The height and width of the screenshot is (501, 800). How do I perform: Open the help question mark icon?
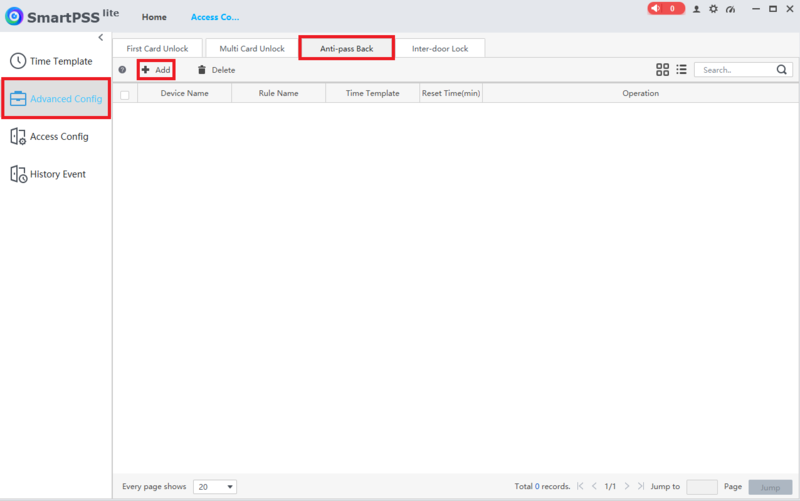click(122, 70)
